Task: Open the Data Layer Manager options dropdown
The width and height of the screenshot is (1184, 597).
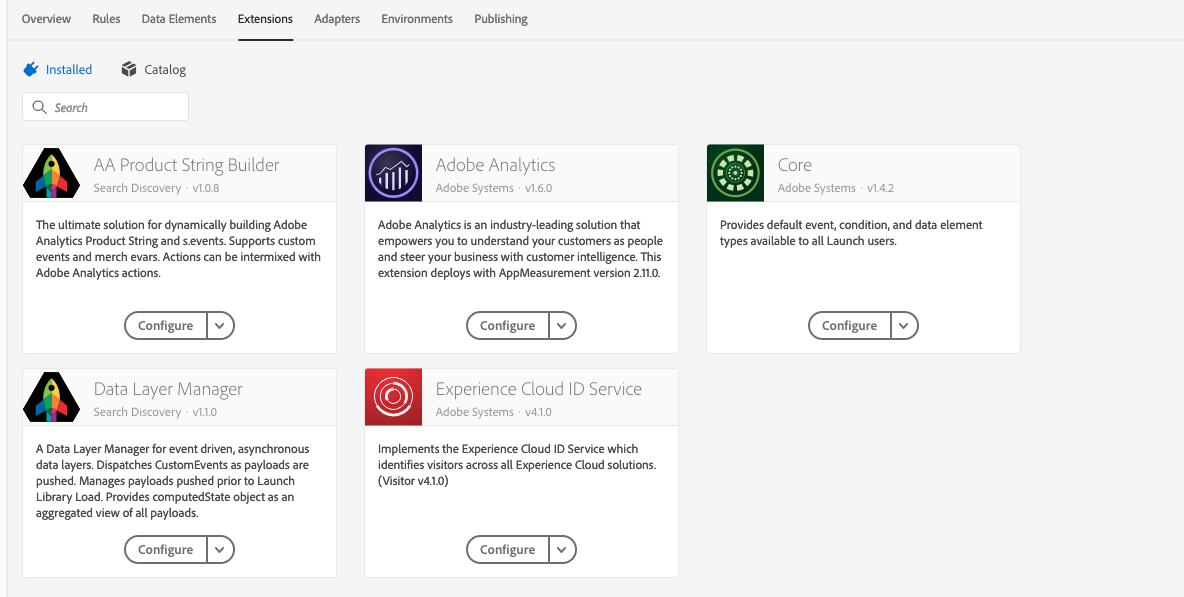Action: pyautogui.click(x=220, y=550)
